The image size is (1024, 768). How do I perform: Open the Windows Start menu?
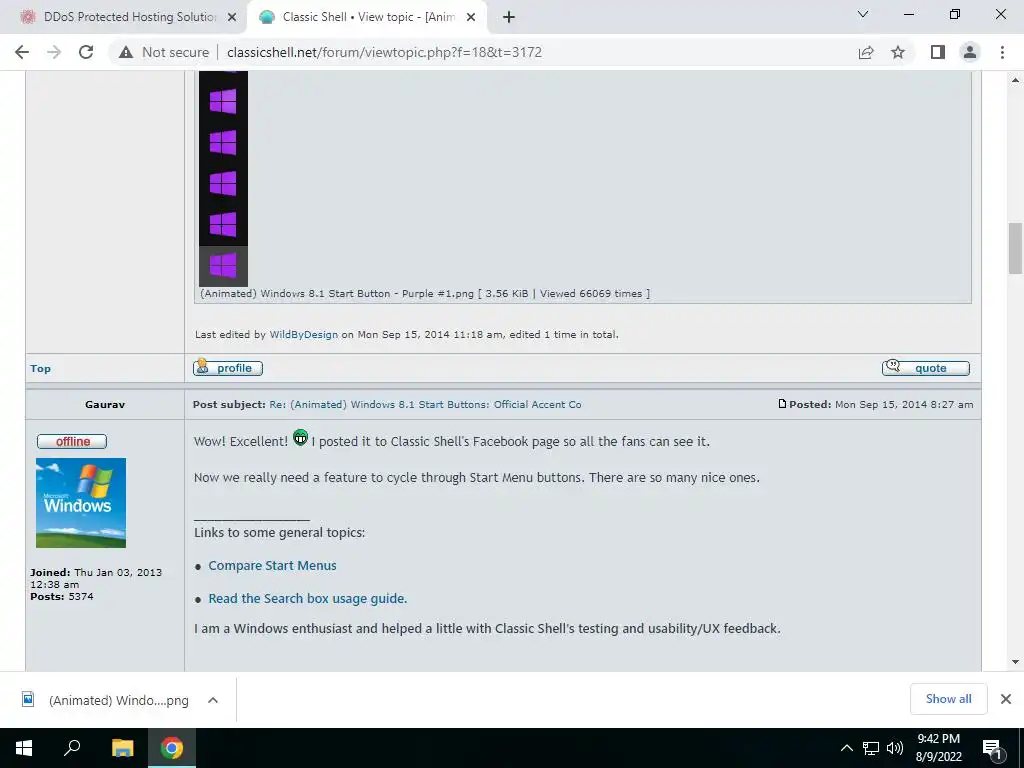click(x=24, y=748)
